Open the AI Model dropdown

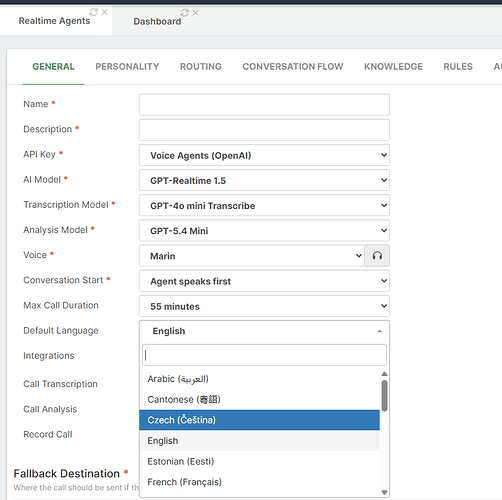[264, 180]
